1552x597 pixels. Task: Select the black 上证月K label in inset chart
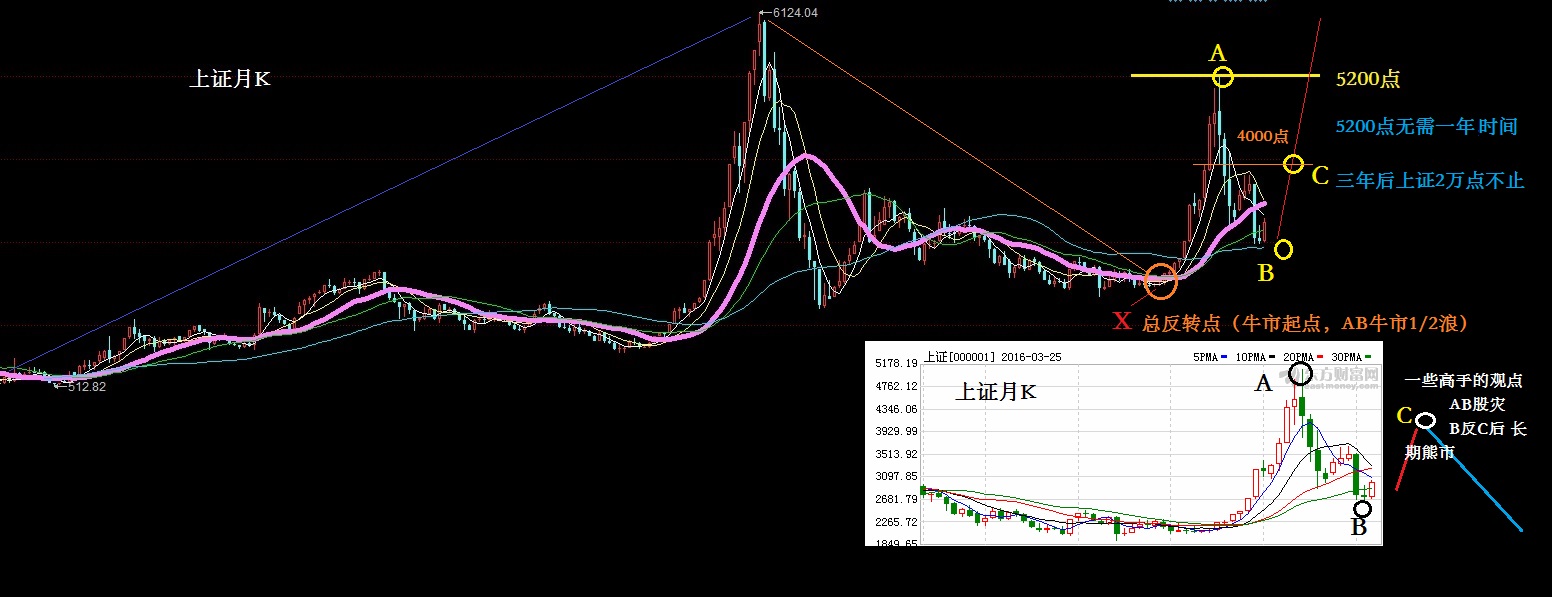[995, 393]
